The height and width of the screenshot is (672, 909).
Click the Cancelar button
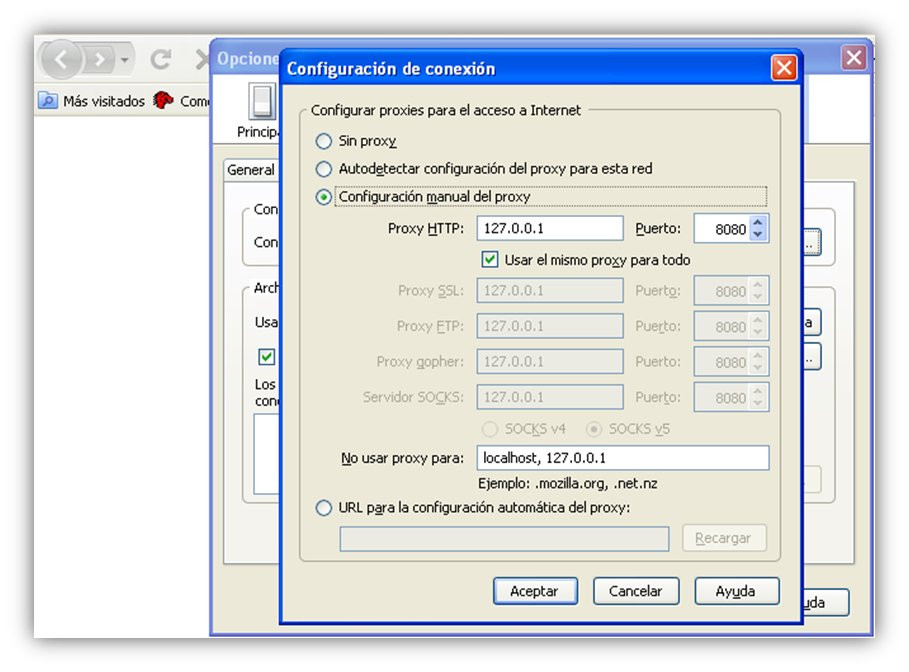[635, 591]
